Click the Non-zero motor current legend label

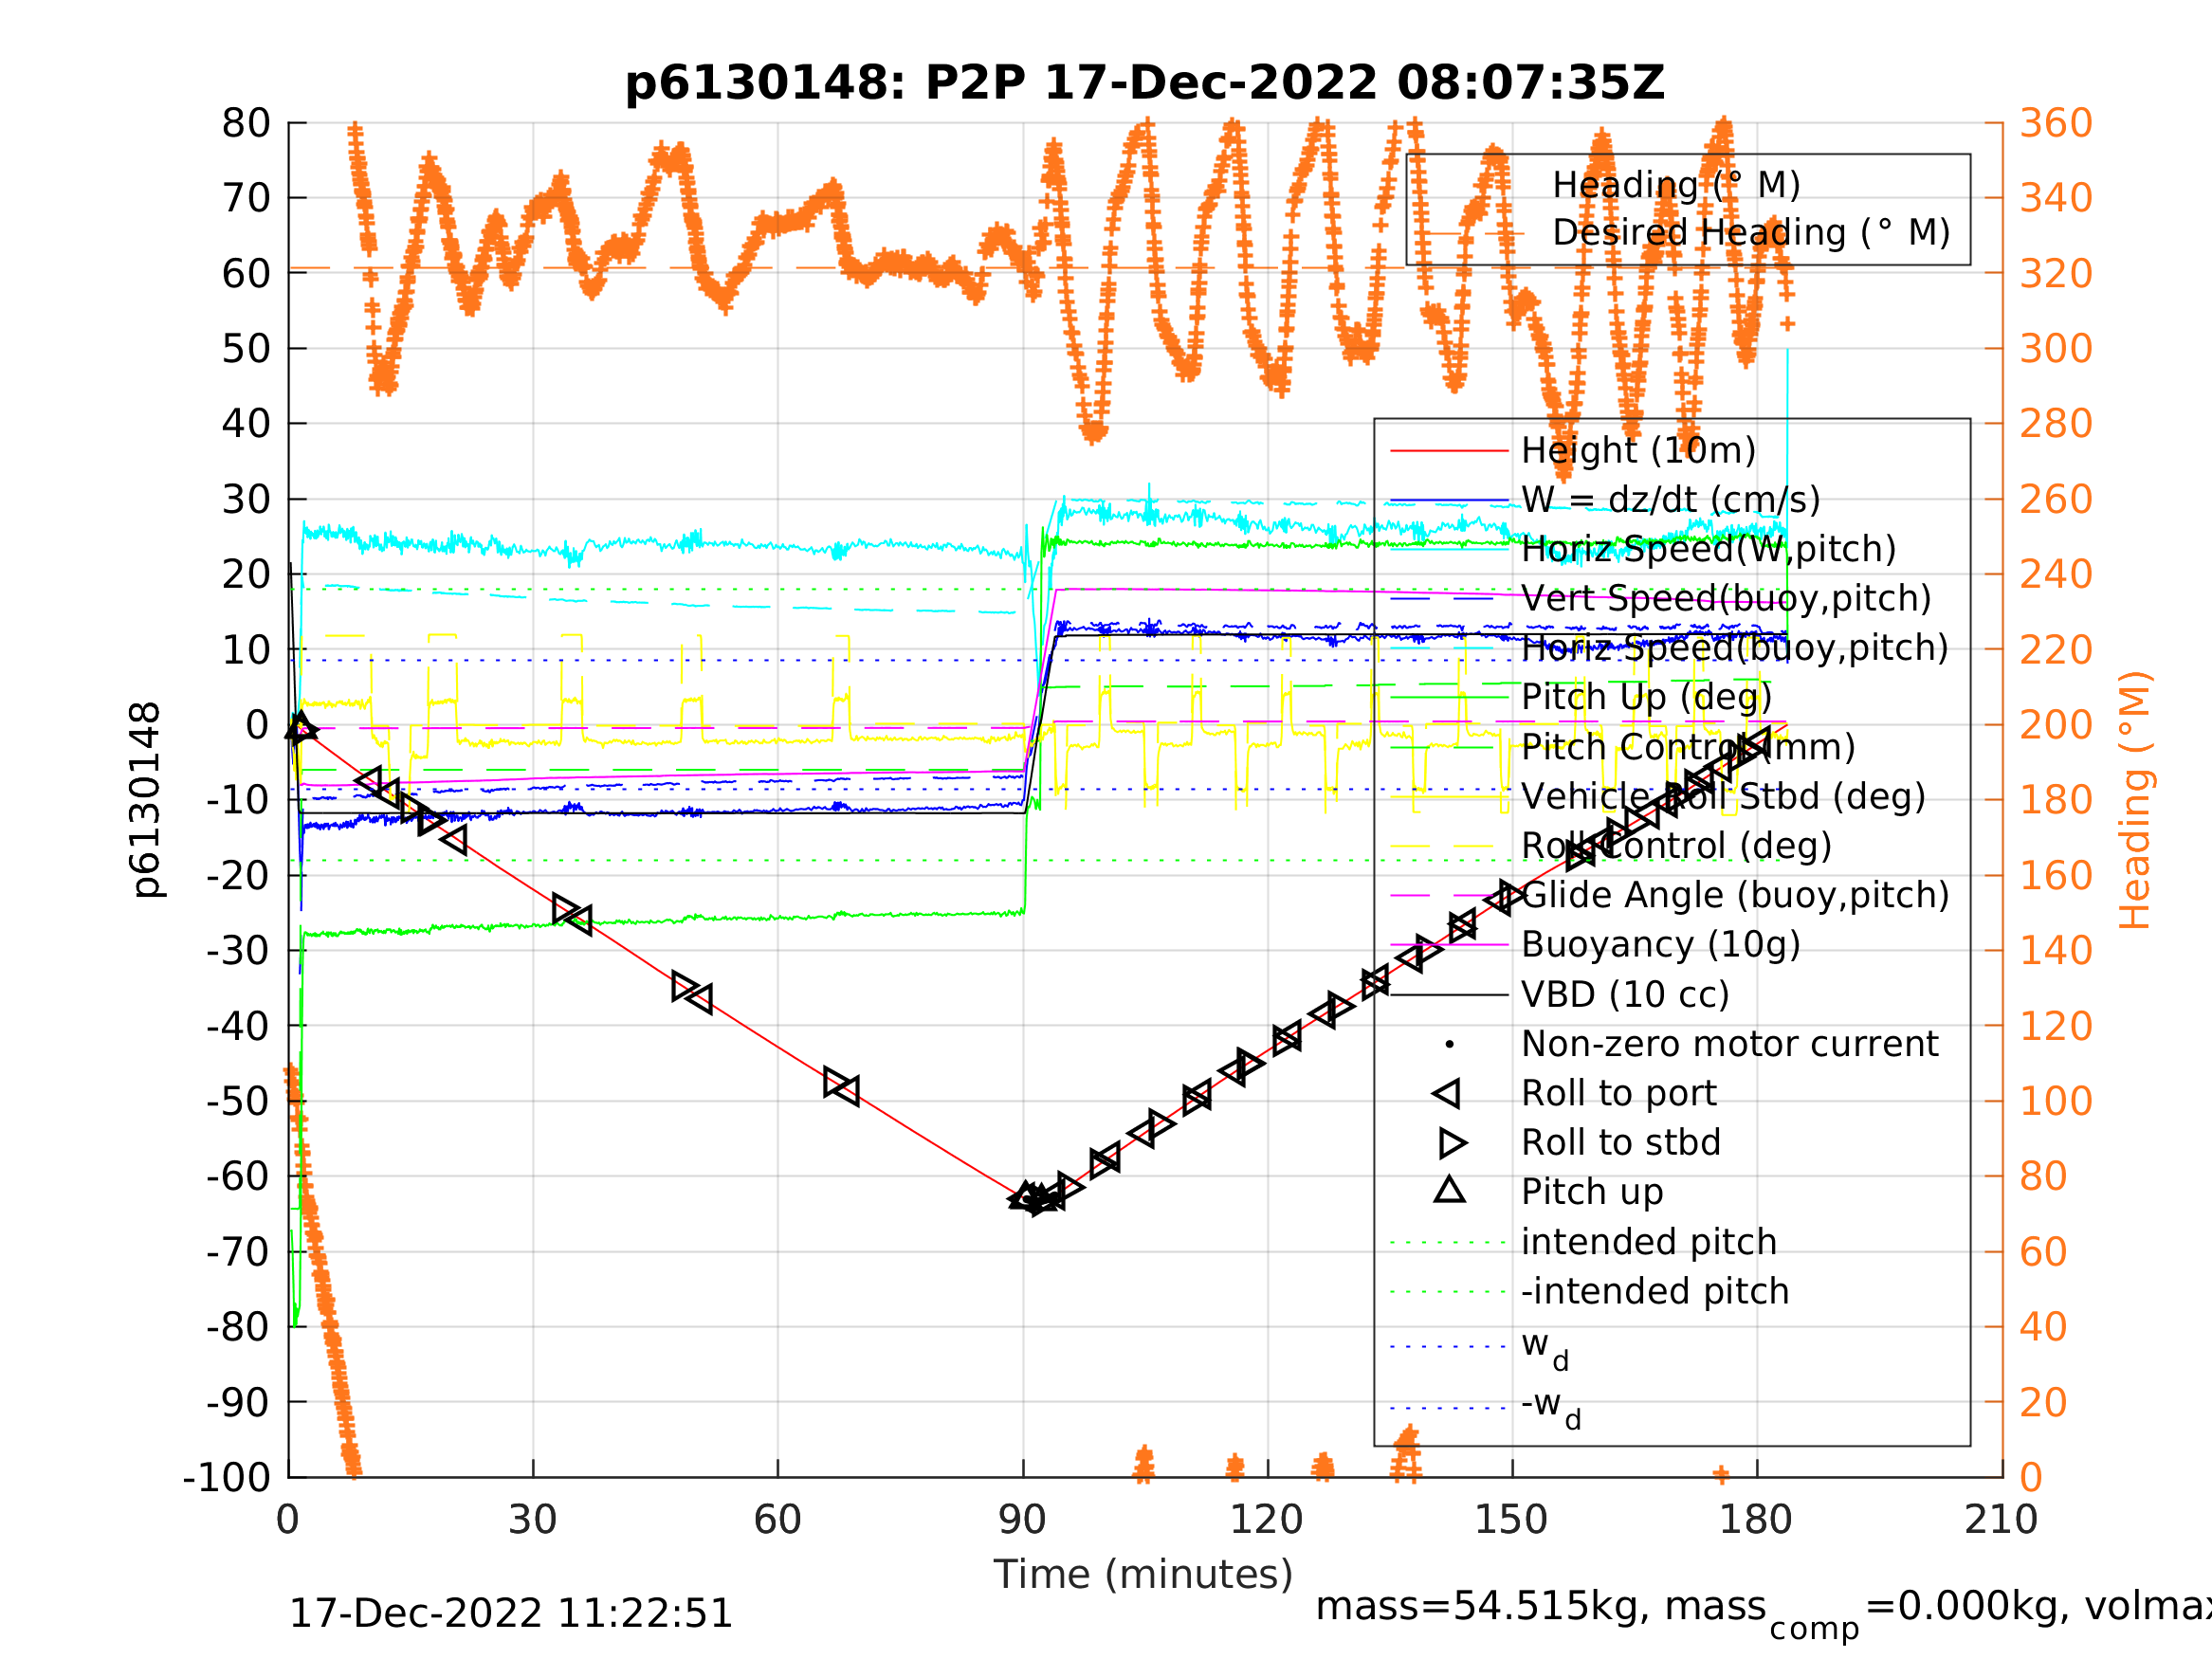point(1729,1044)
